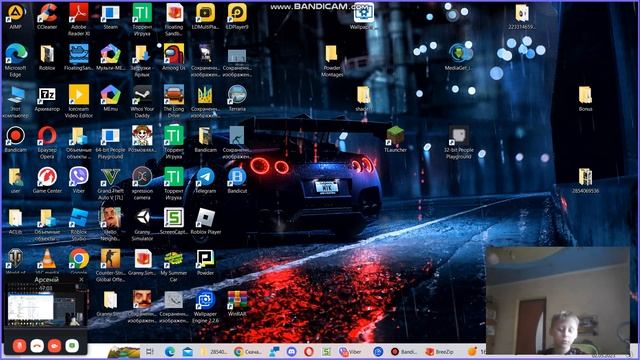
Task: Launch My Summer Car game
Action: (174, 258)
